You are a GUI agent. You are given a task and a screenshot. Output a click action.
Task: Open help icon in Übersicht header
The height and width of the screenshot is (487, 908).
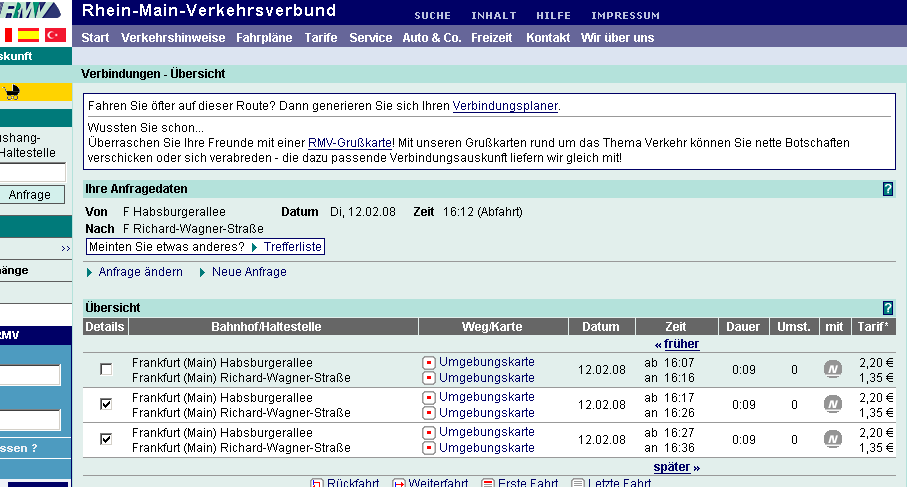(888, 308)
